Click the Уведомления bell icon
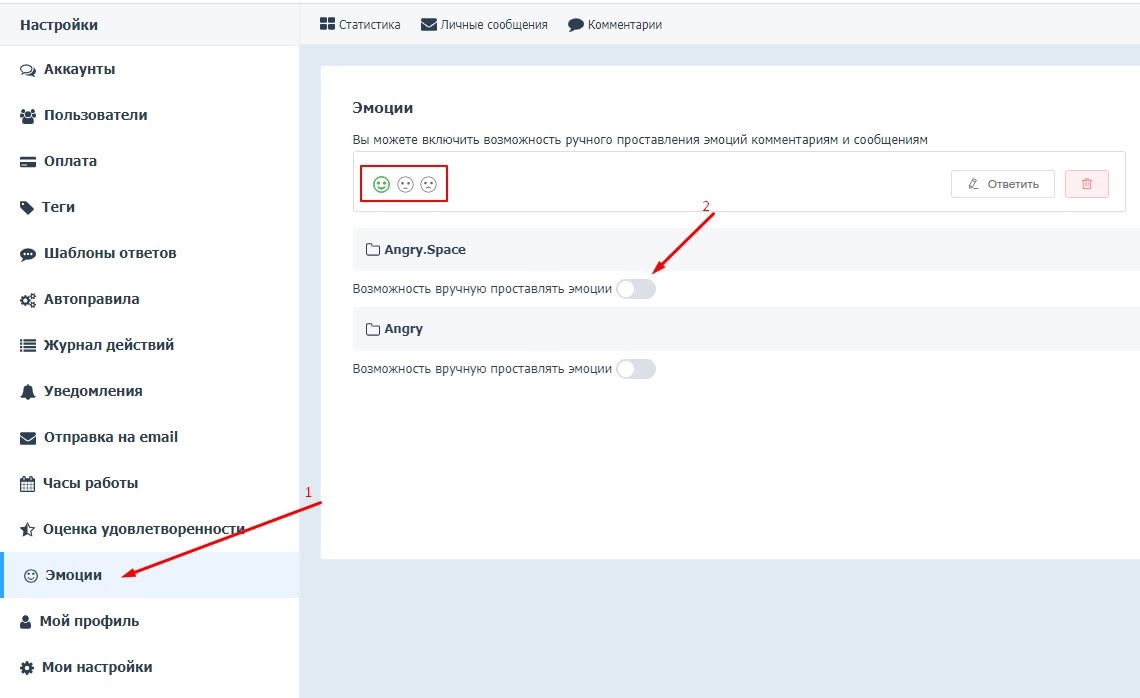The width and height of the screenshot is (1140, 698). point(28,392)
